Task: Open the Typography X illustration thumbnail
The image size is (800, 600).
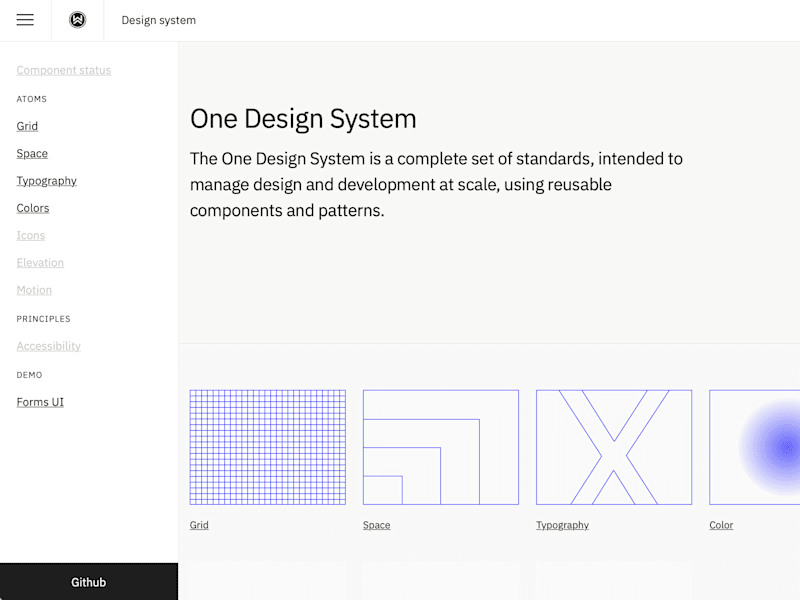Action: pyautogui.click(x=614, y=447)
